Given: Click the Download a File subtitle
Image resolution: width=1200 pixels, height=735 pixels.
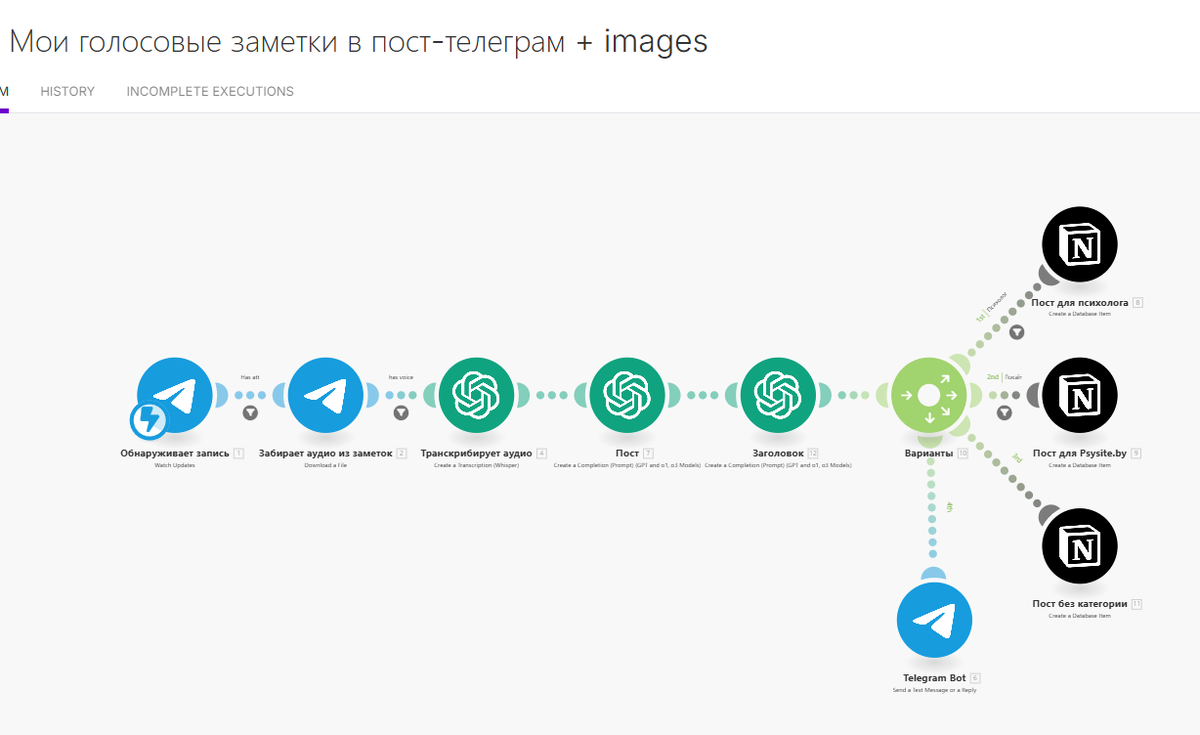Looking at the screenshot, I should pyautogui.click(x=326, y=466).
